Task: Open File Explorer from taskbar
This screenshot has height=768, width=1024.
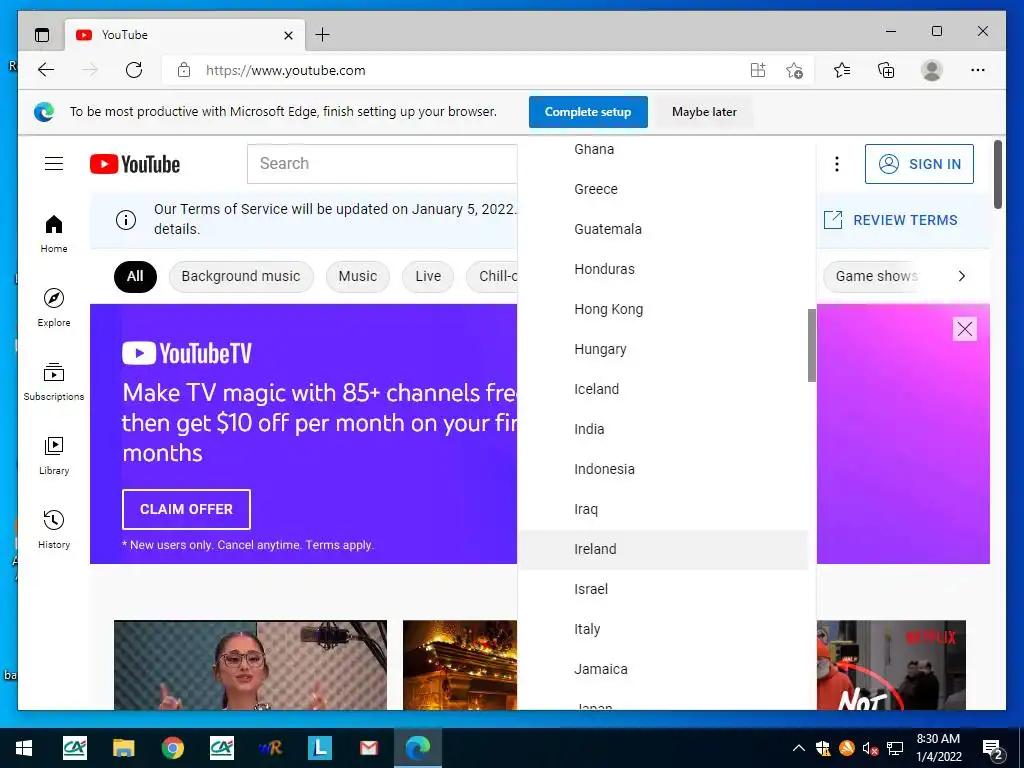Action: tap(123, 748)
